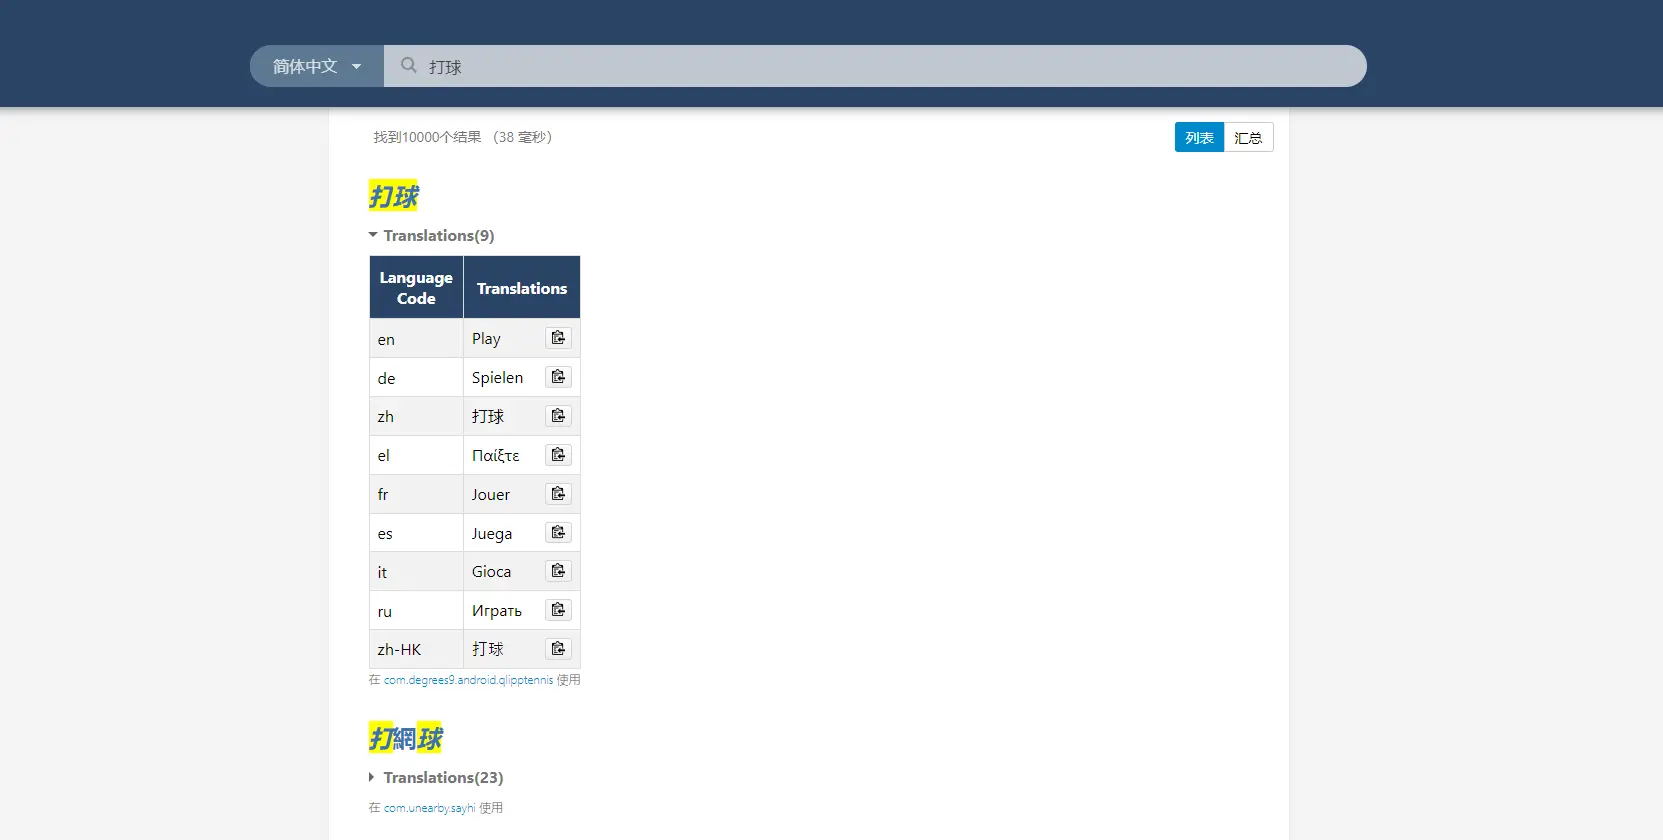The image size is (1663, 840).
Task: Copy the German translation "Spielen"
Action: coord(558,377)
